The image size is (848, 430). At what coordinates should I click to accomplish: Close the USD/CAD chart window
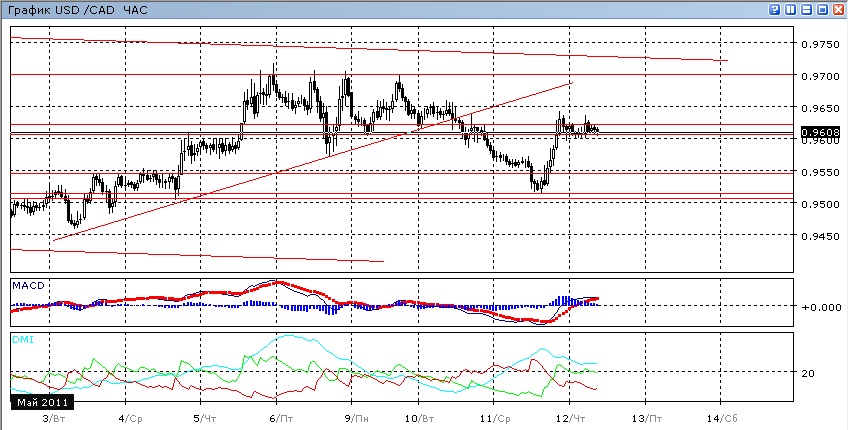tap(838, 9)
